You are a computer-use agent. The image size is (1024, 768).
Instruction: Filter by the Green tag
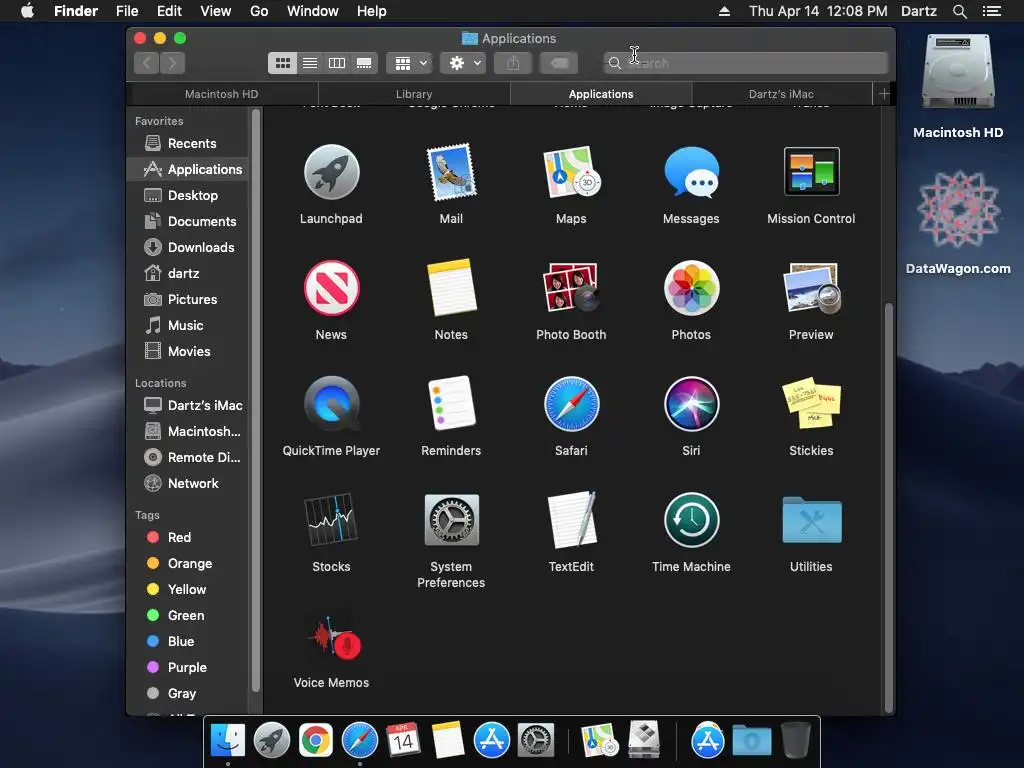(x=187, y=615)
